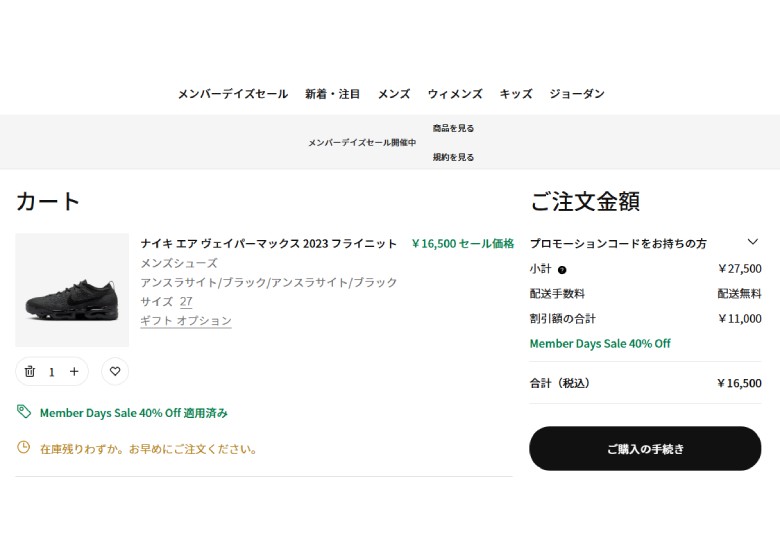Click Member Days Sale 40% Off in summary

click(x=600, y=344)
